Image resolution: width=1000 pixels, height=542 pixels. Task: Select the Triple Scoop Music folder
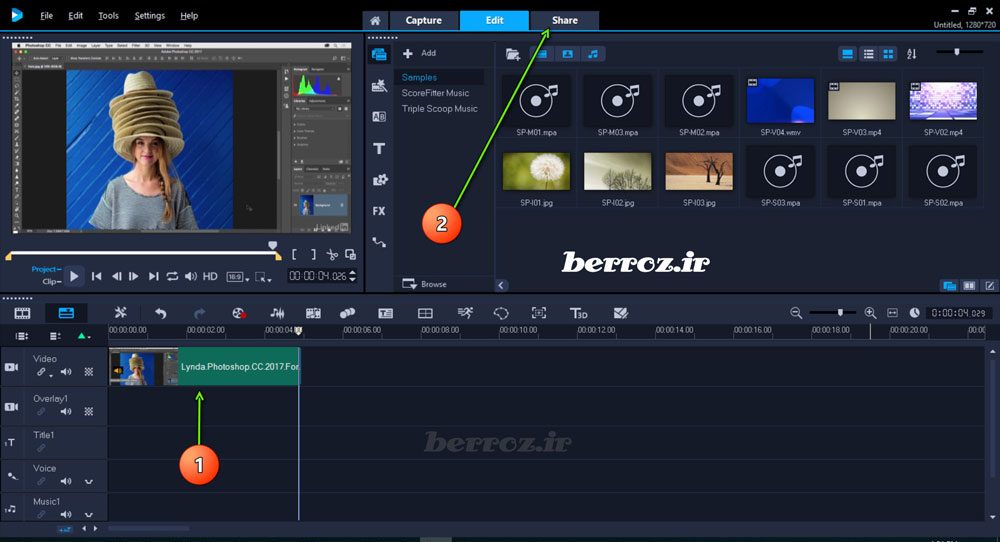coord(439,108)
